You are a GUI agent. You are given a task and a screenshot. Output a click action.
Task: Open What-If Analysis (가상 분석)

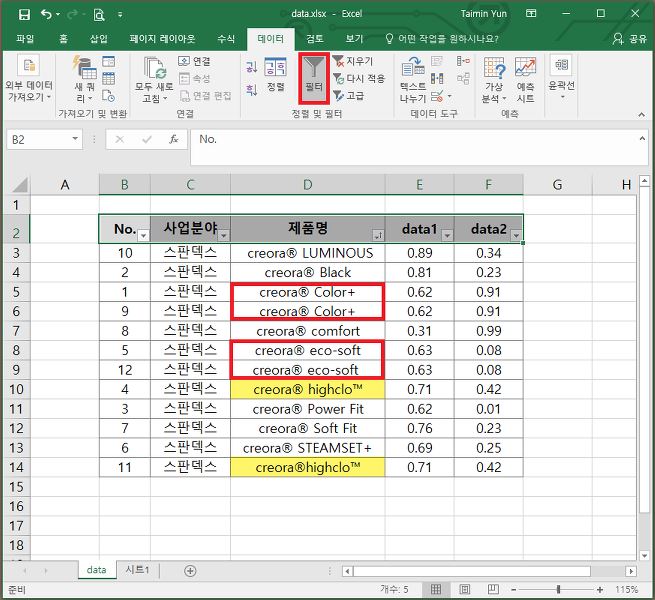(494, 79)
